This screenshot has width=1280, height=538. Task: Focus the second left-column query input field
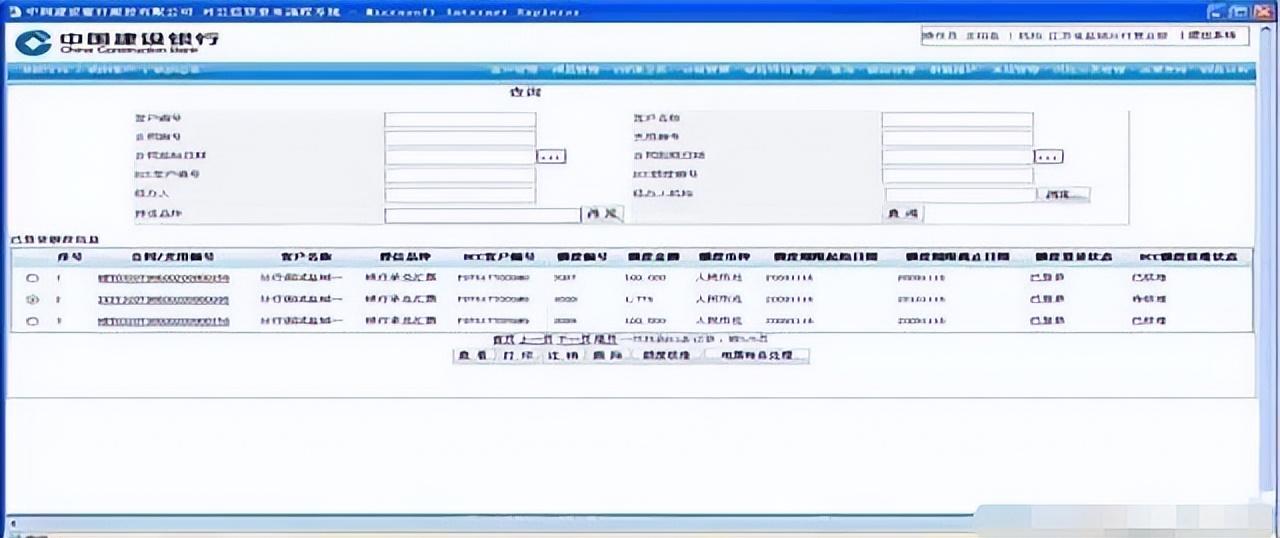(x=460, y=138)
